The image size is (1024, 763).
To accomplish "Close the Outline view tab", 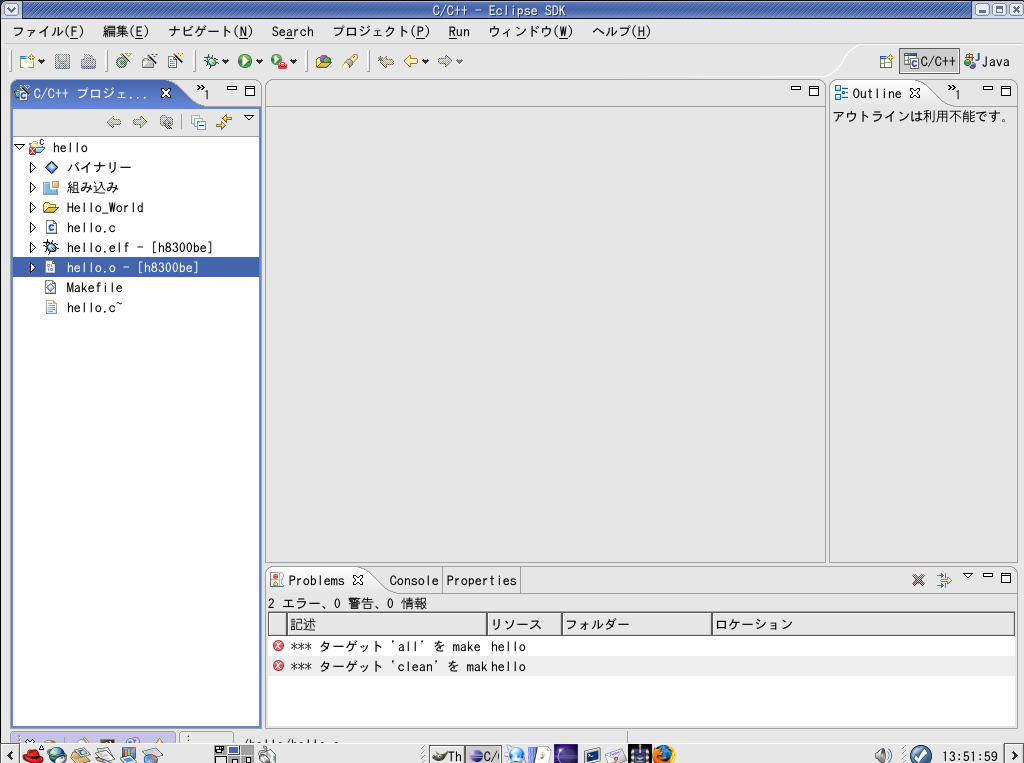I will 915,93.
